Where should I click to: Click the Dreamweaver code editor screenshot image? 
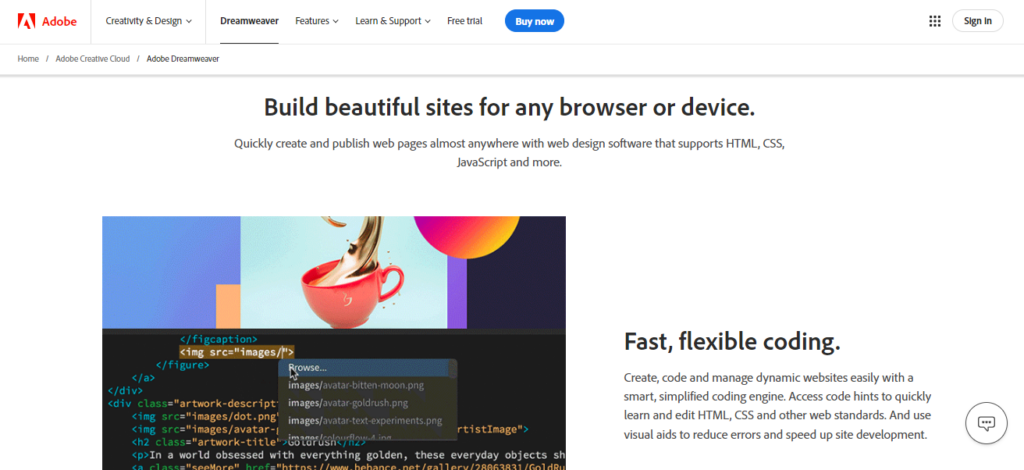[x=334, y=343]
